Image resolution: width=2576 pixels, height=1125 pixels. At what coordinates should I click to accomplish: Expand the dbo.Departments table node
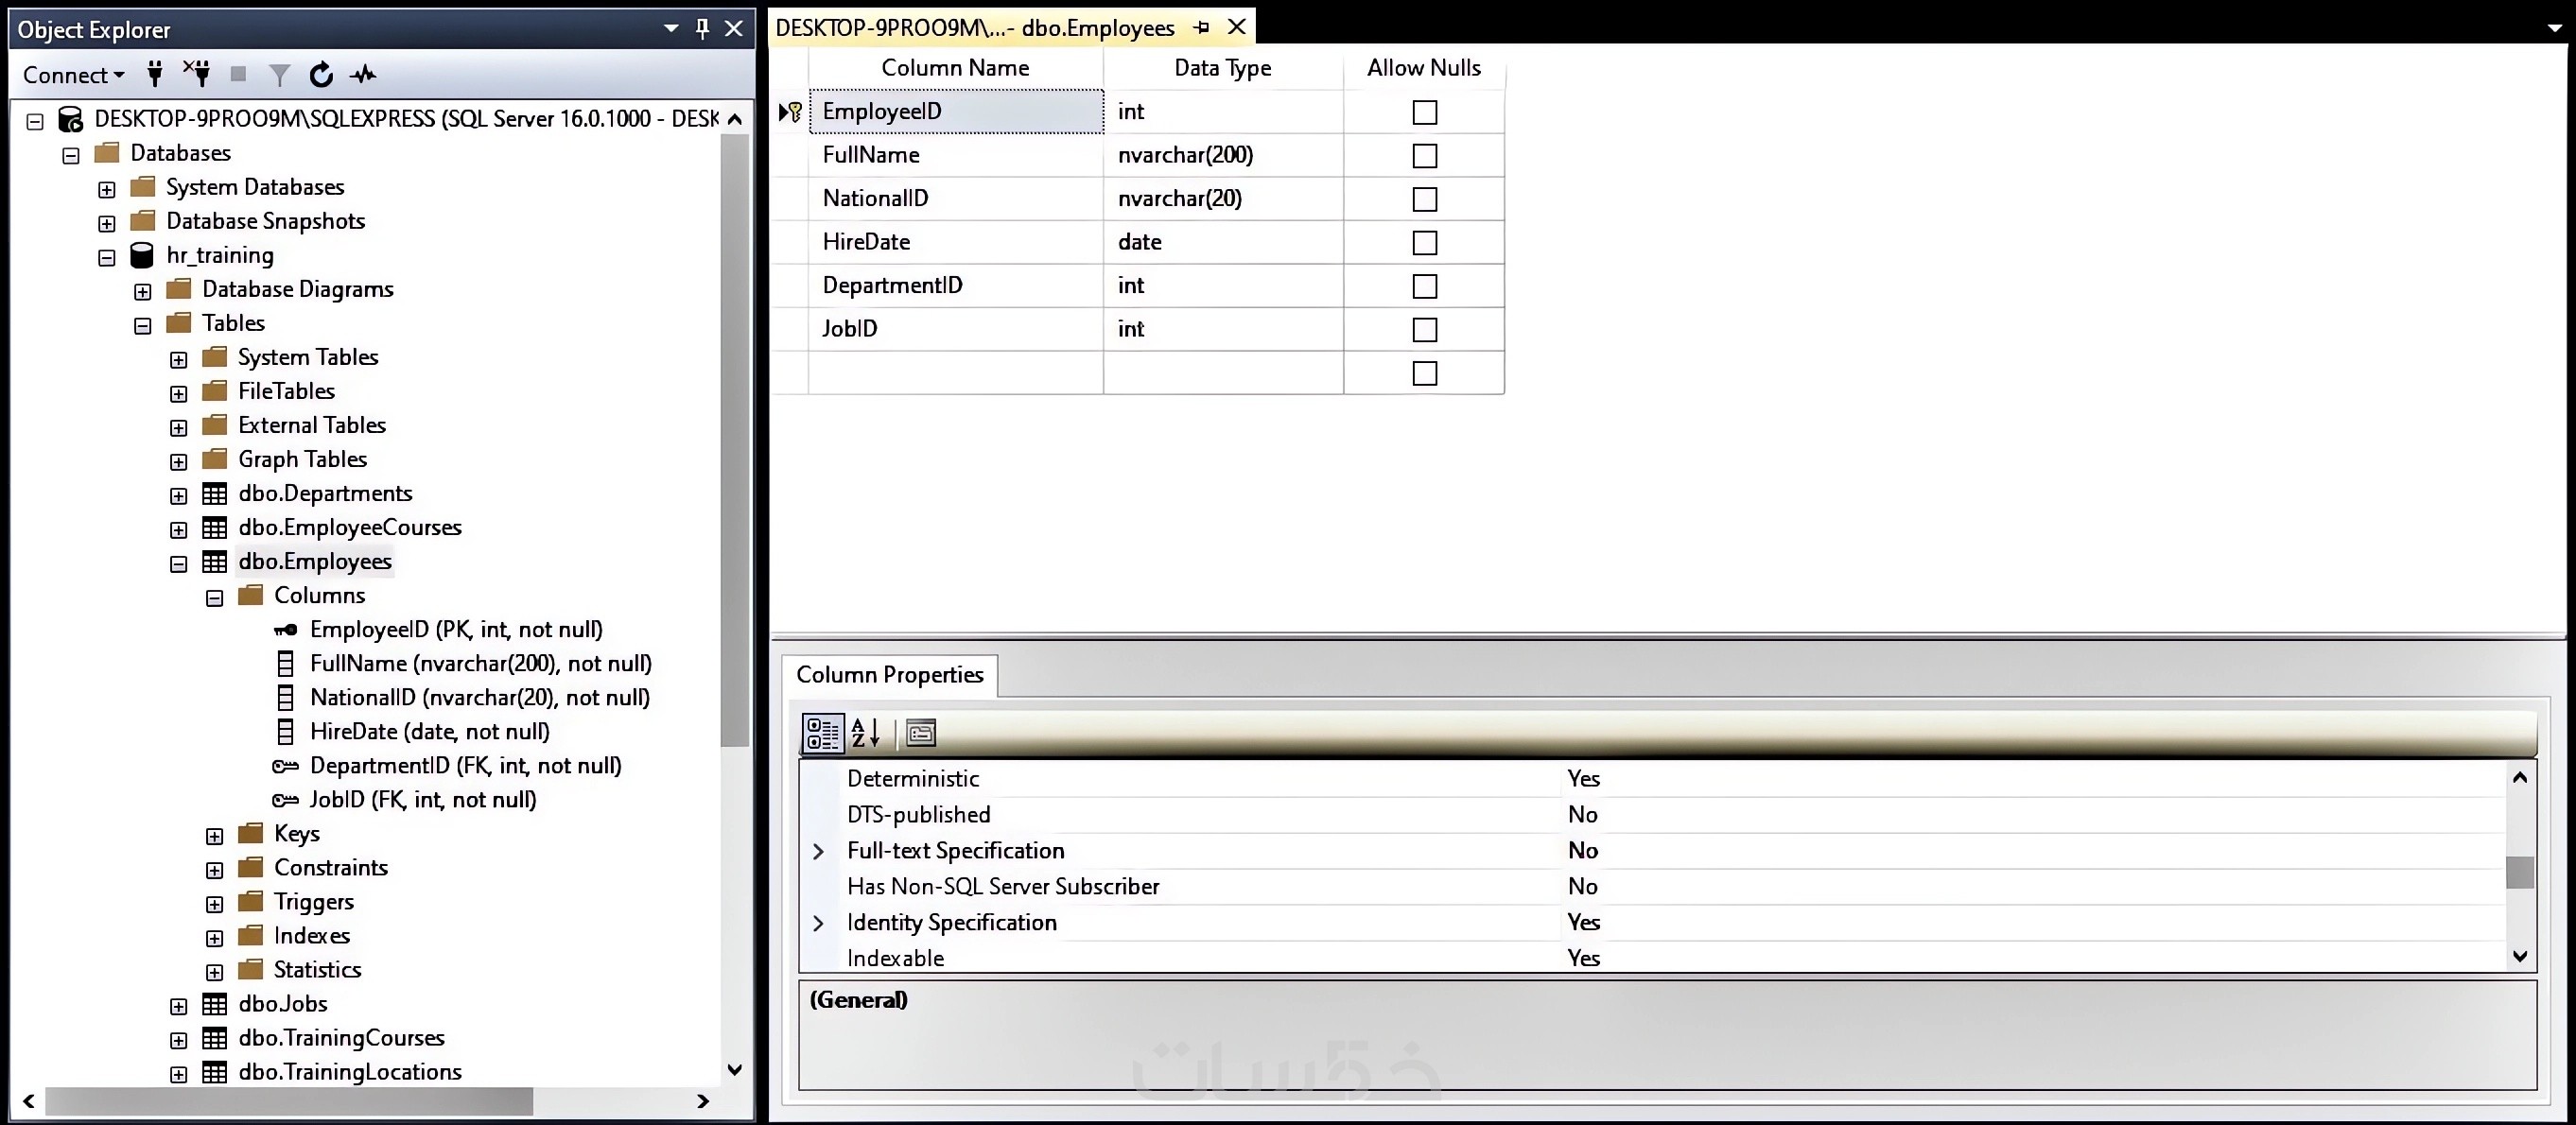tap(179, 496)
